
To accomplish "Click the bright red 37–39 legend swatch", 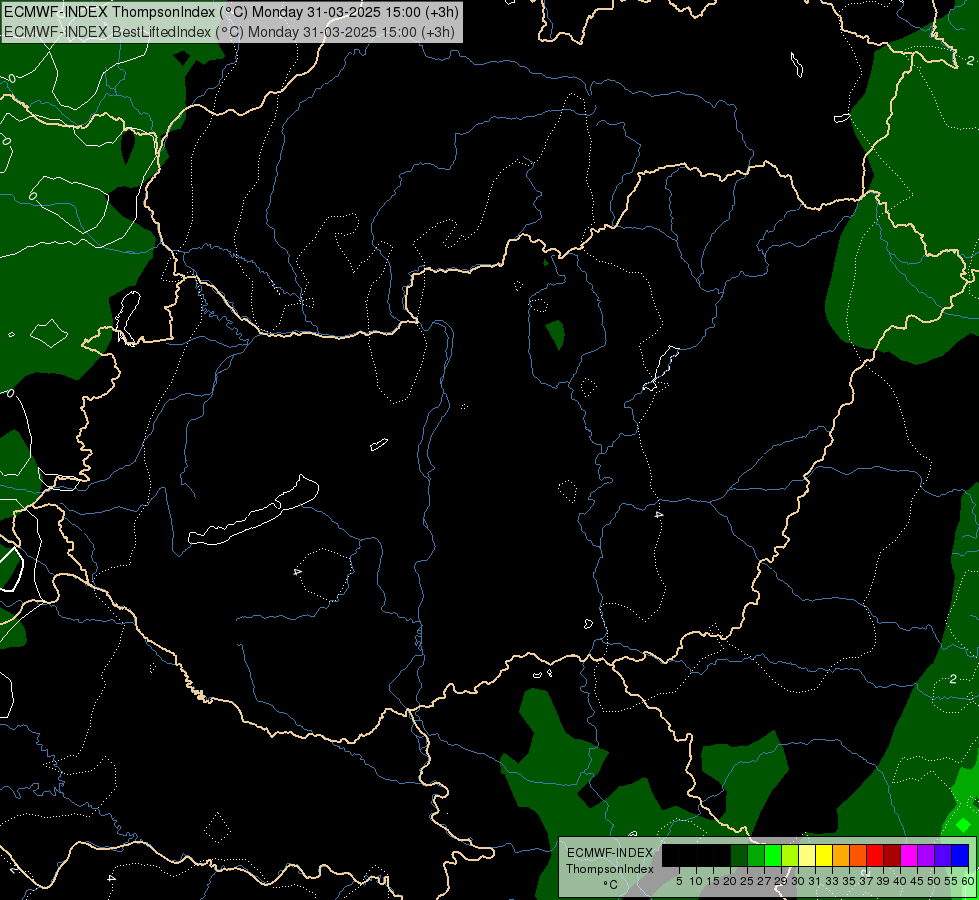I will 875,856.
